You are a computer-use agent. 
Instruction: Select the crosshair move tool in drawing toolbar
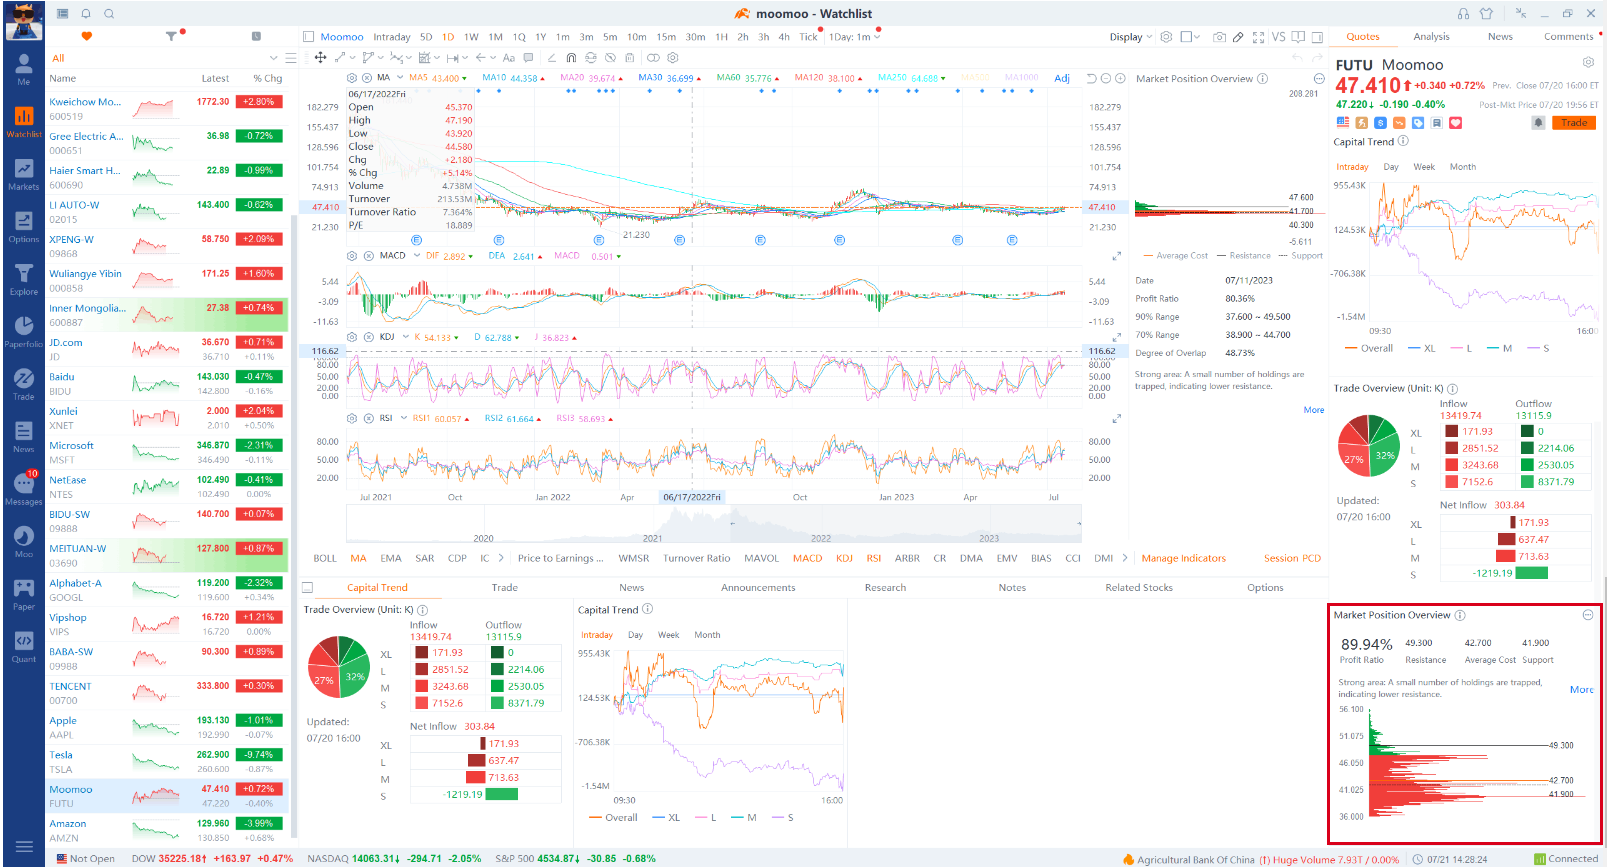click(320, 57)
